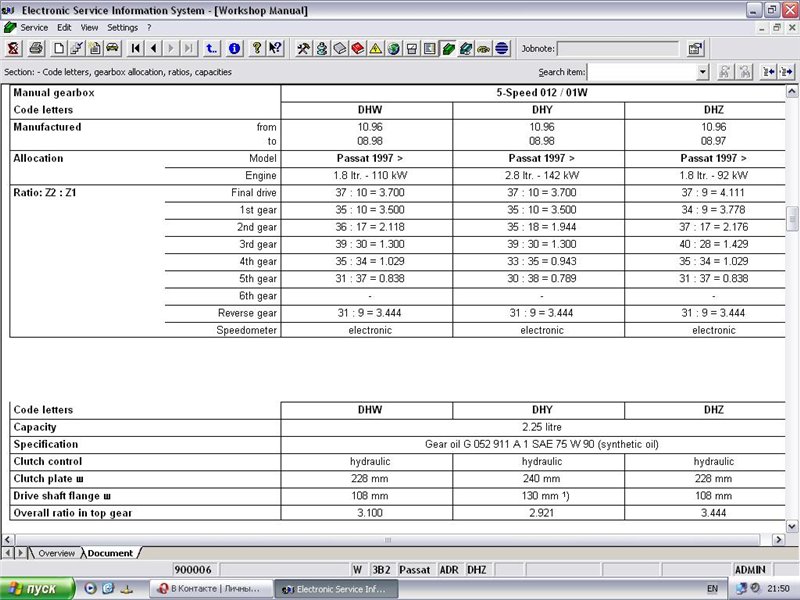This screenshot has width=800, height=600.
Task: Click the vertical scrollbar thumb
Action: (x=792, y=218)
